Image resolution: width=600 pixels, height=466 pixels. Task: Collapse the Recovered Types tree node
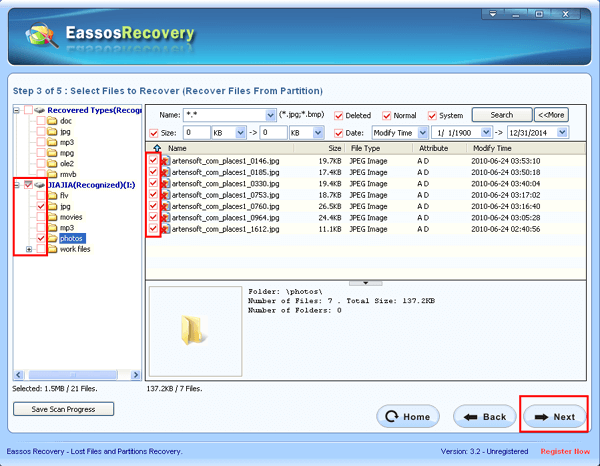coord(16,110)
